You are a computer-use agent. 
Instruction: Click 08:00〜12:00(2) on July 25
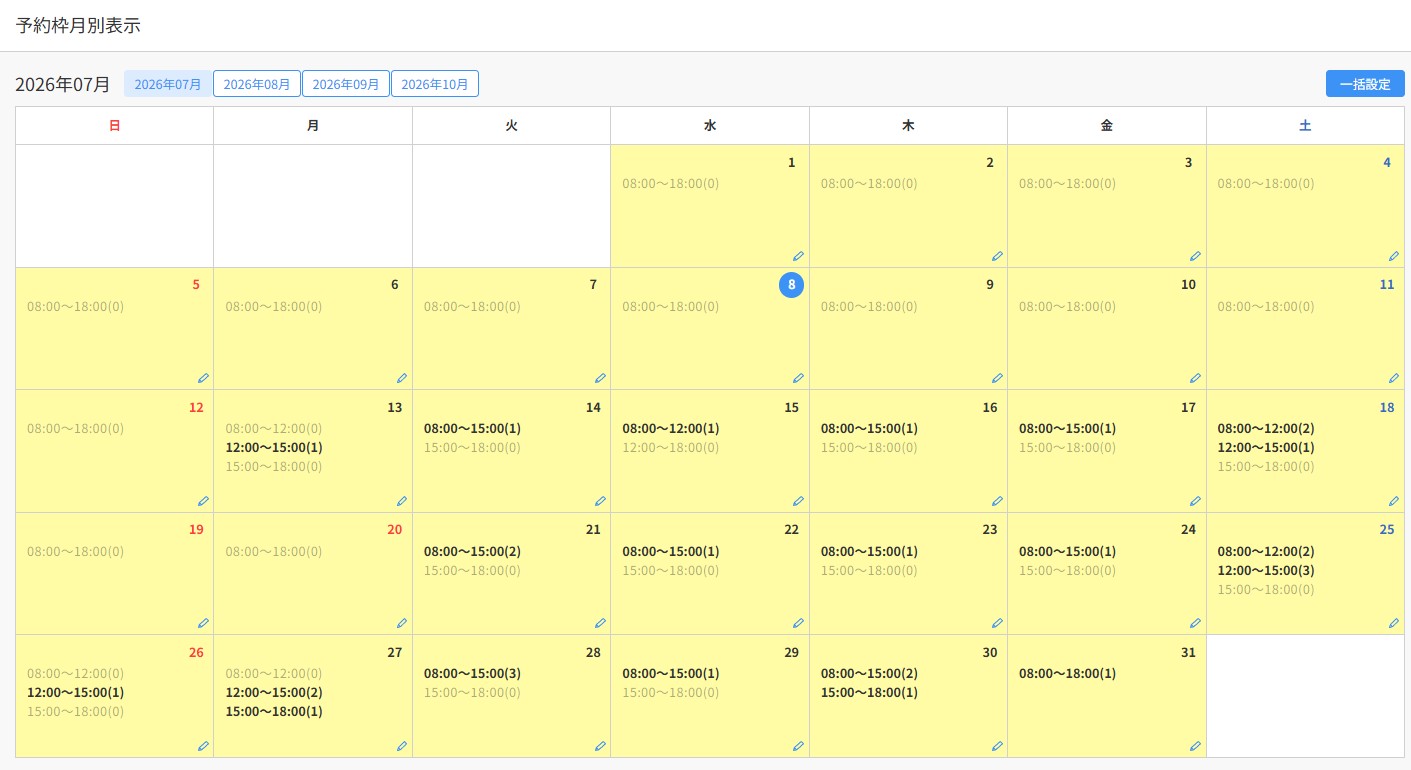click(x=1266, y=551)
